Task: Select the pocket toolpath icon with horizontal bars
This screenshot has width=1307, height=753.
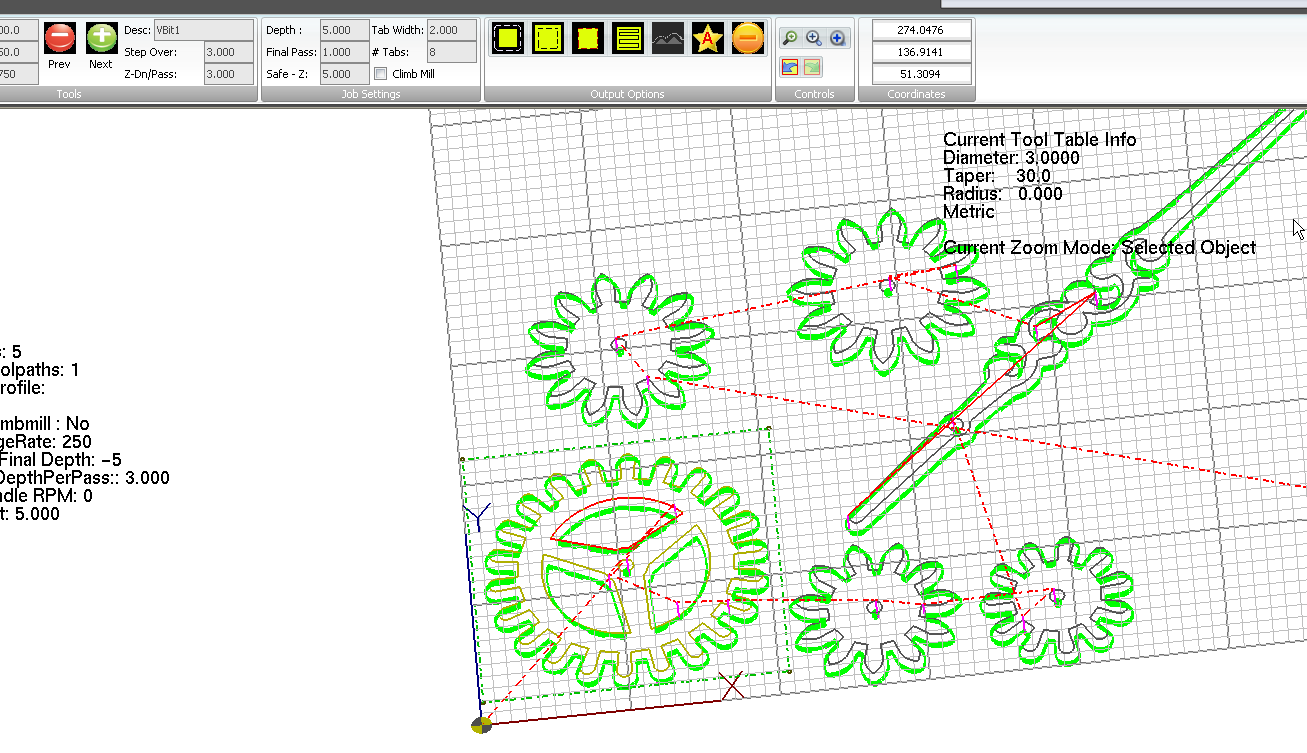Action: coord(628,39)
